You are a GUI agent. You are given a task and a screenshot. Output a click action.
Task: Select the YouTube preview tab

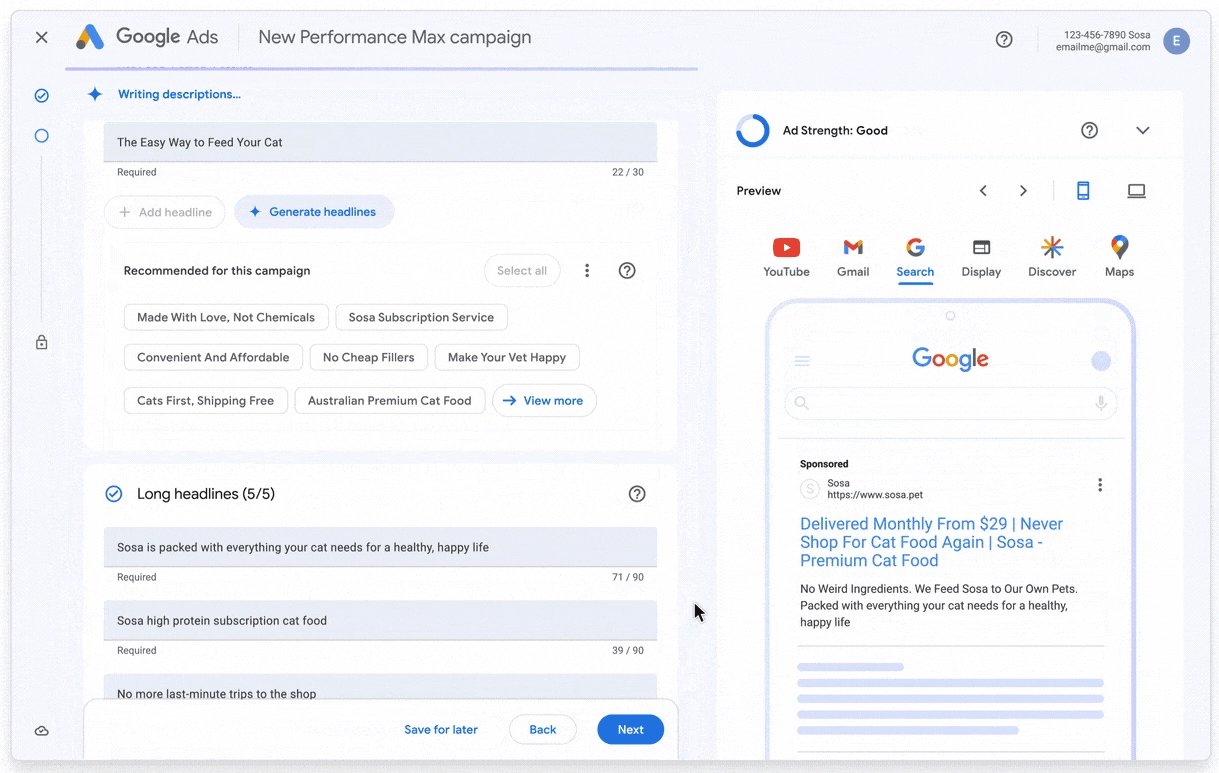787,258
